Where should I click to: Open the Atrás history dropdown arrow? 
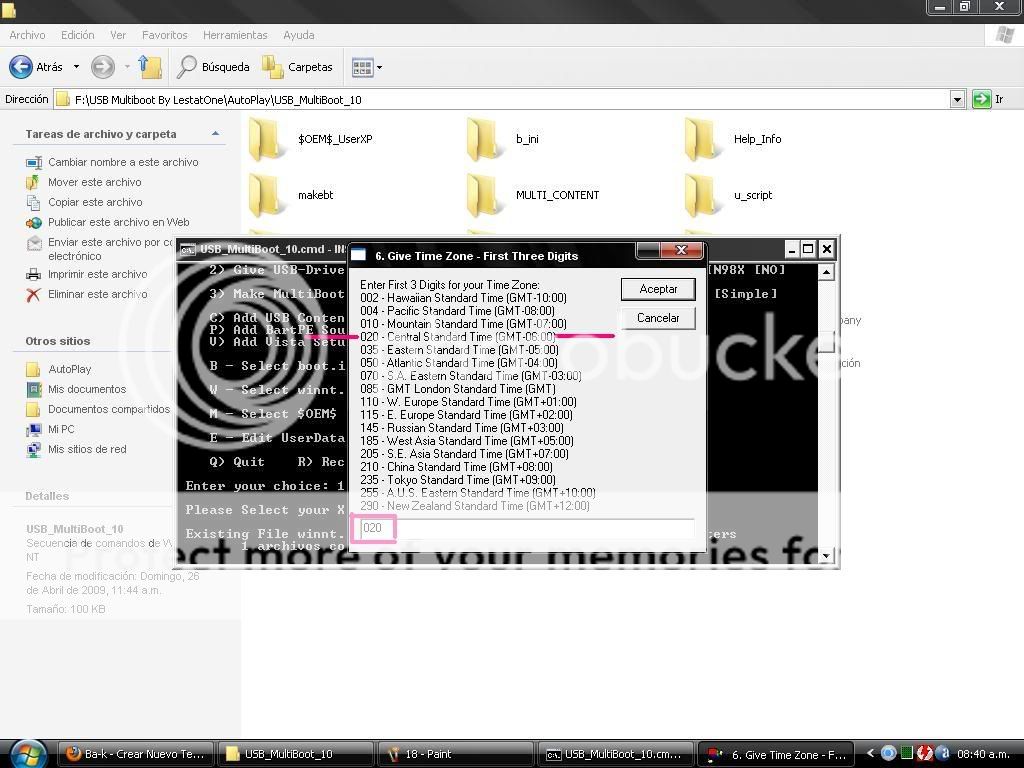76,67
